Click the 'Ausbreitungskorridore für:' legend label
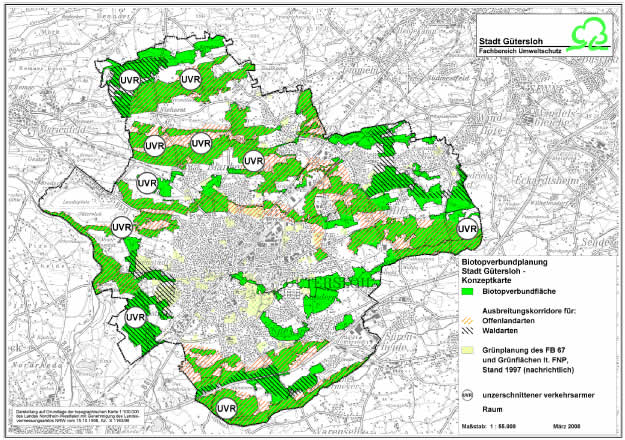The height and width of the screenshot is (440, 625). [531, 311]
